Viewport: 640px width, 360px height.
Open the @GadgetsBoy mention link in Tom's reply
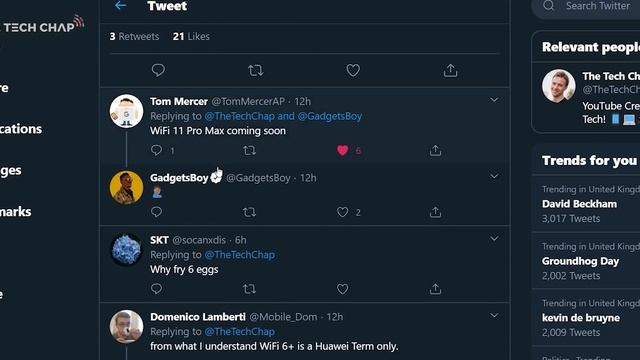point(329,116)
